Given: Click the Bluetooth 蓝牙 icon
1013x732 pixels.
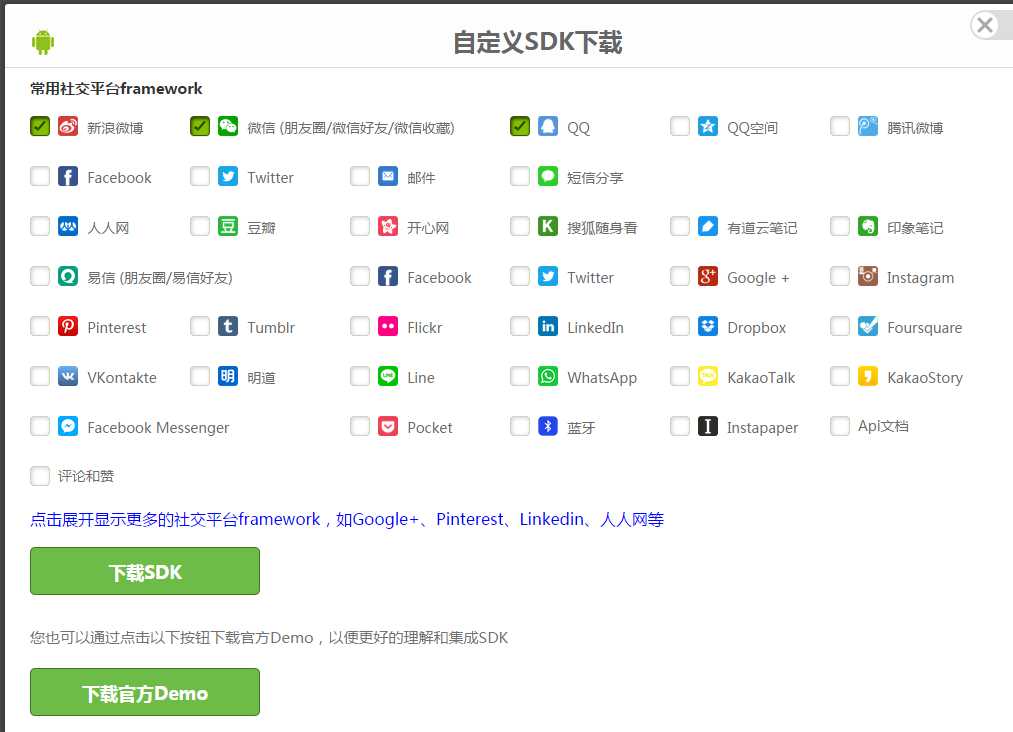Looking at the screenshot, I should pyautogui.click(x=548, y=426).
